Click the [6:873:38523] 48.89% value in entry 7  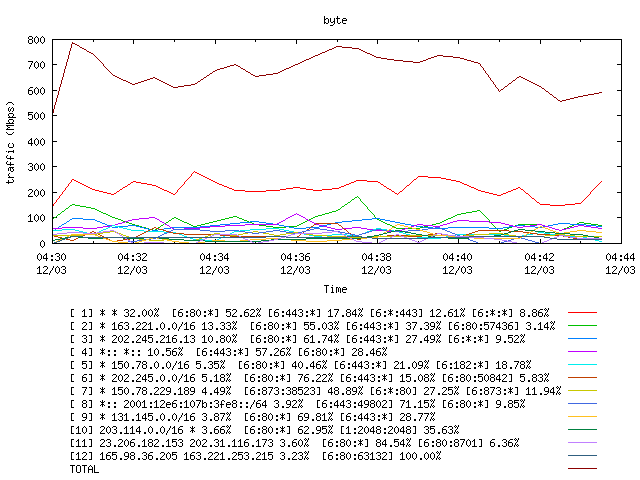303,391
